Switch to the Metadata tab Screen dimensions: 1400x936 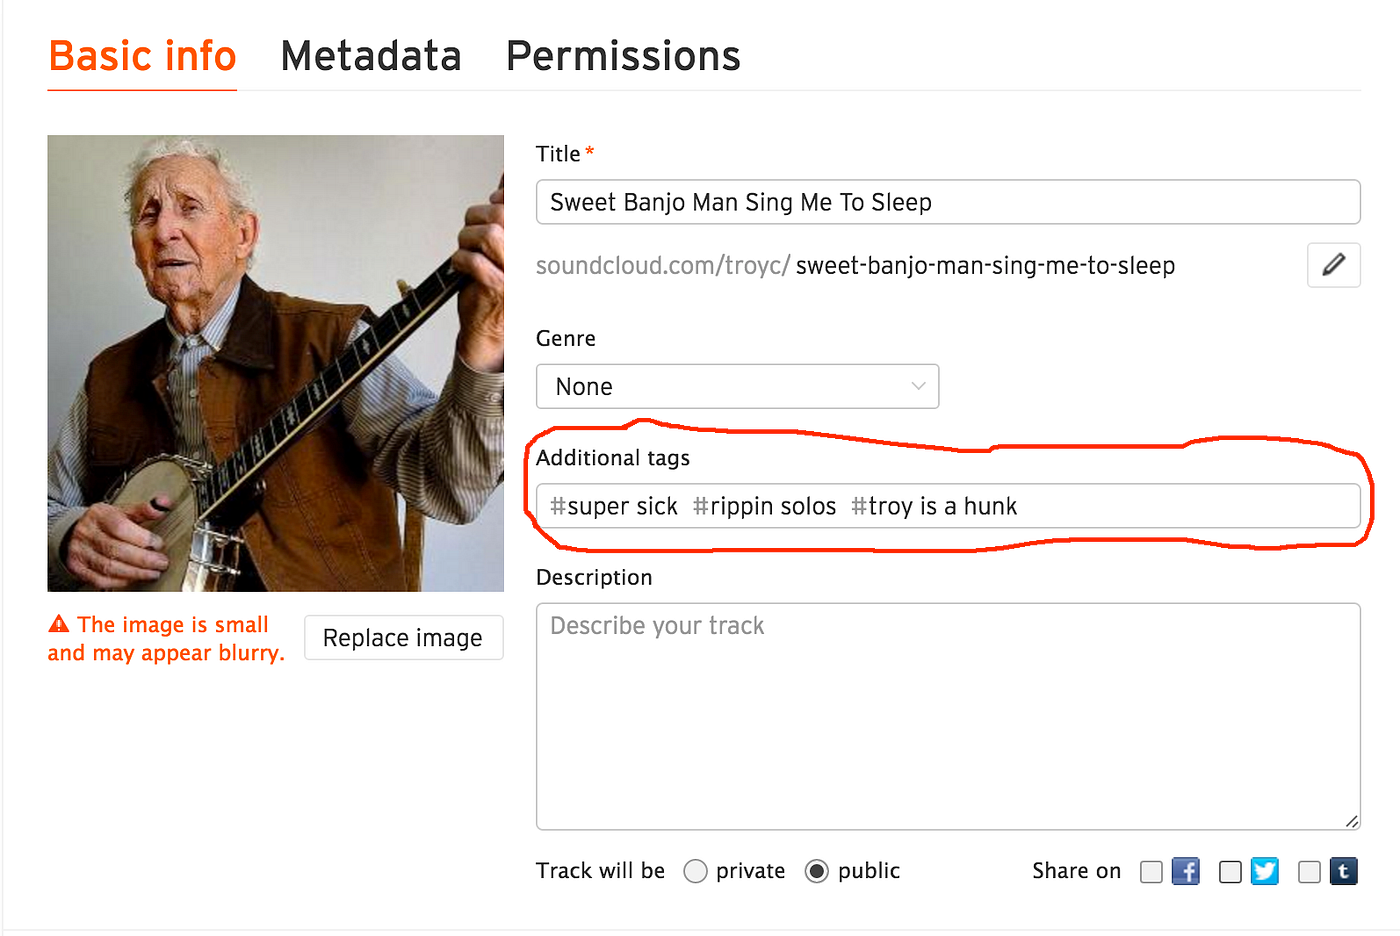(x=371, y=56)
